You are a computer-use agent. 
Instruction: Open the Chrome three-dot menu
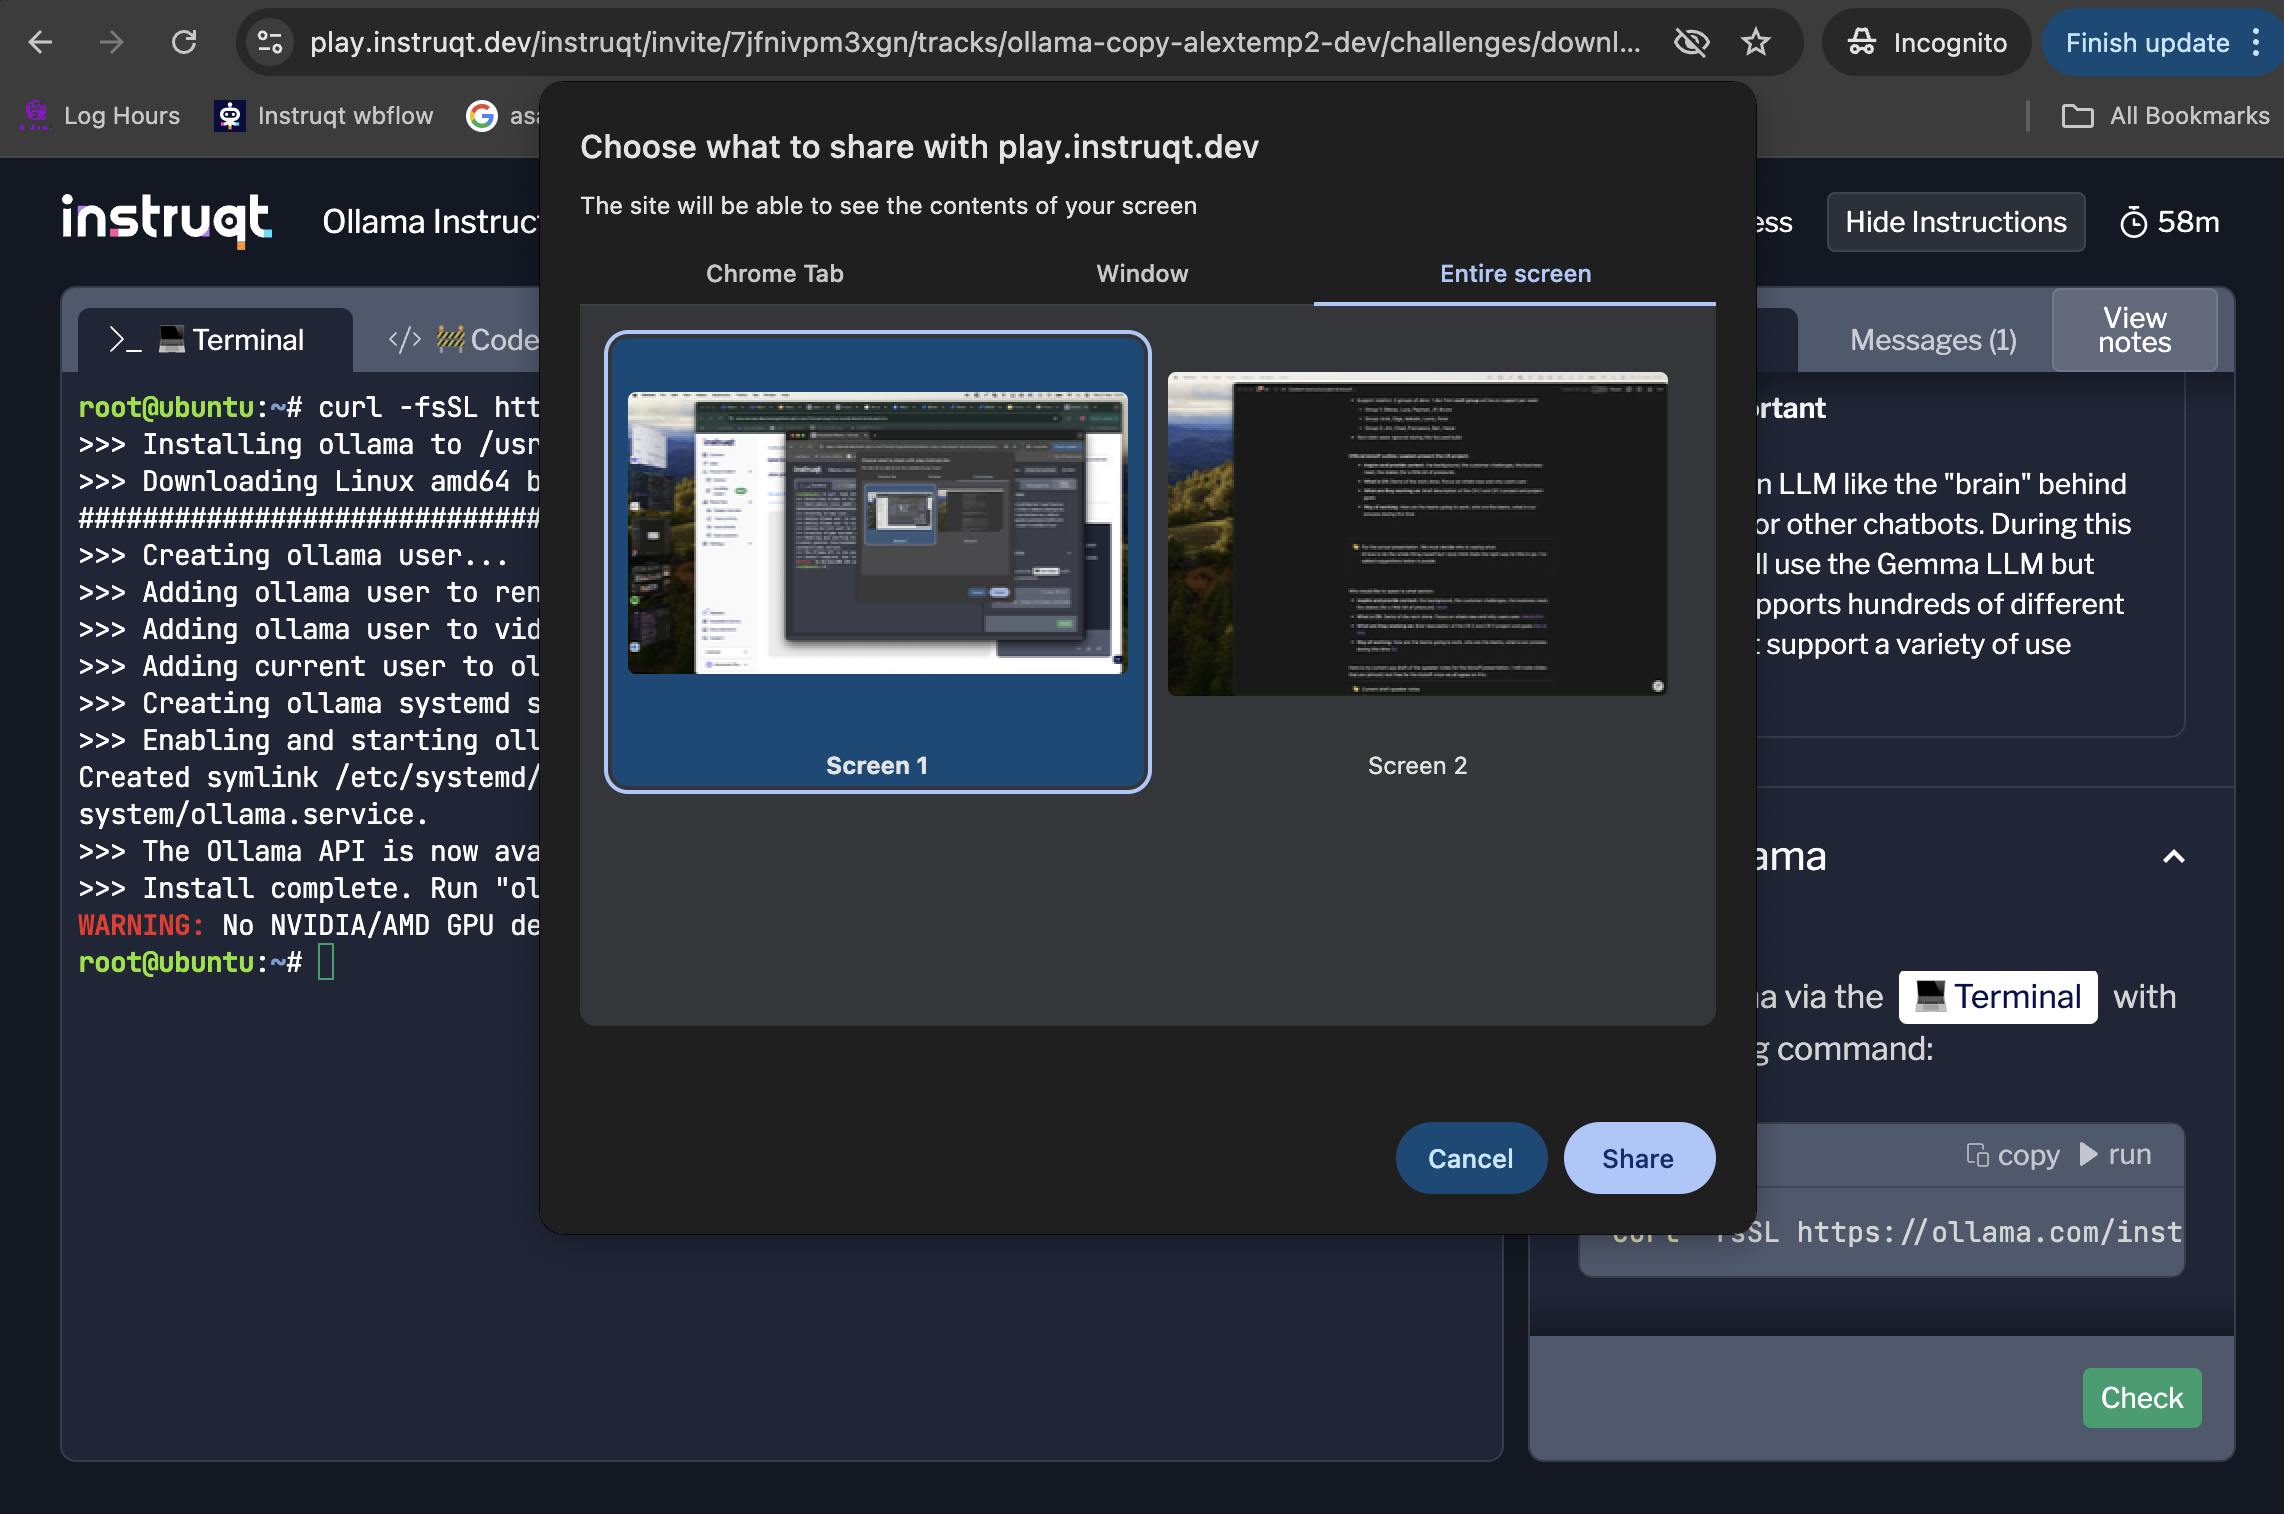[x=2256, y=42]
